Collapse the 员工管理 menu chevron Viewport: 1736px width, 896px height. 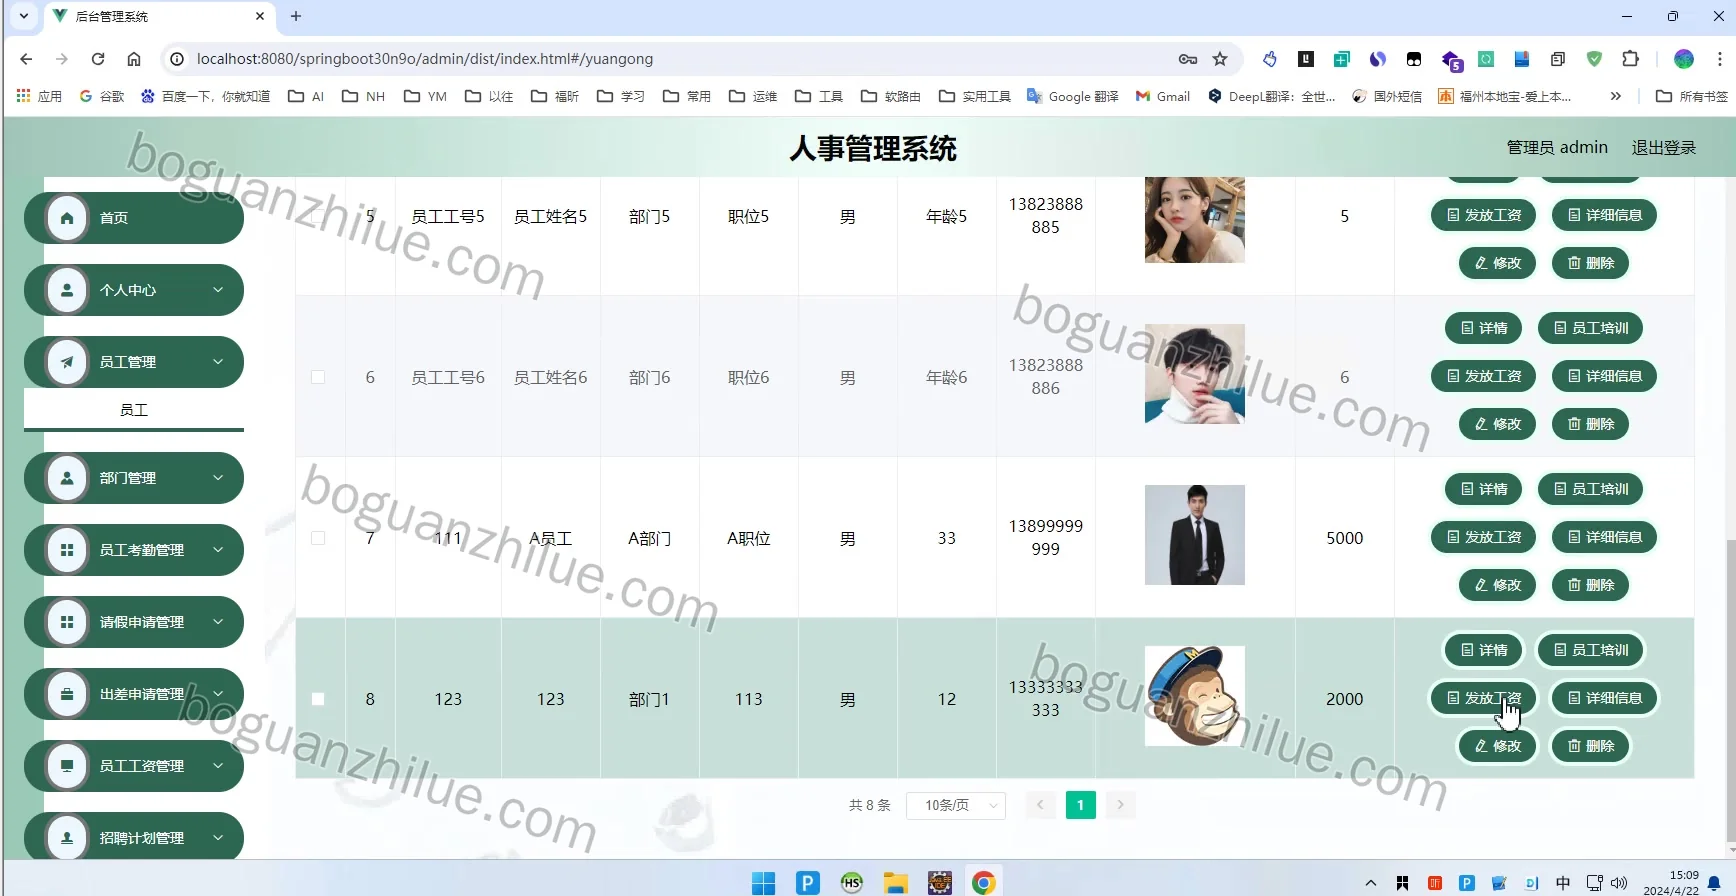point(218,362)
